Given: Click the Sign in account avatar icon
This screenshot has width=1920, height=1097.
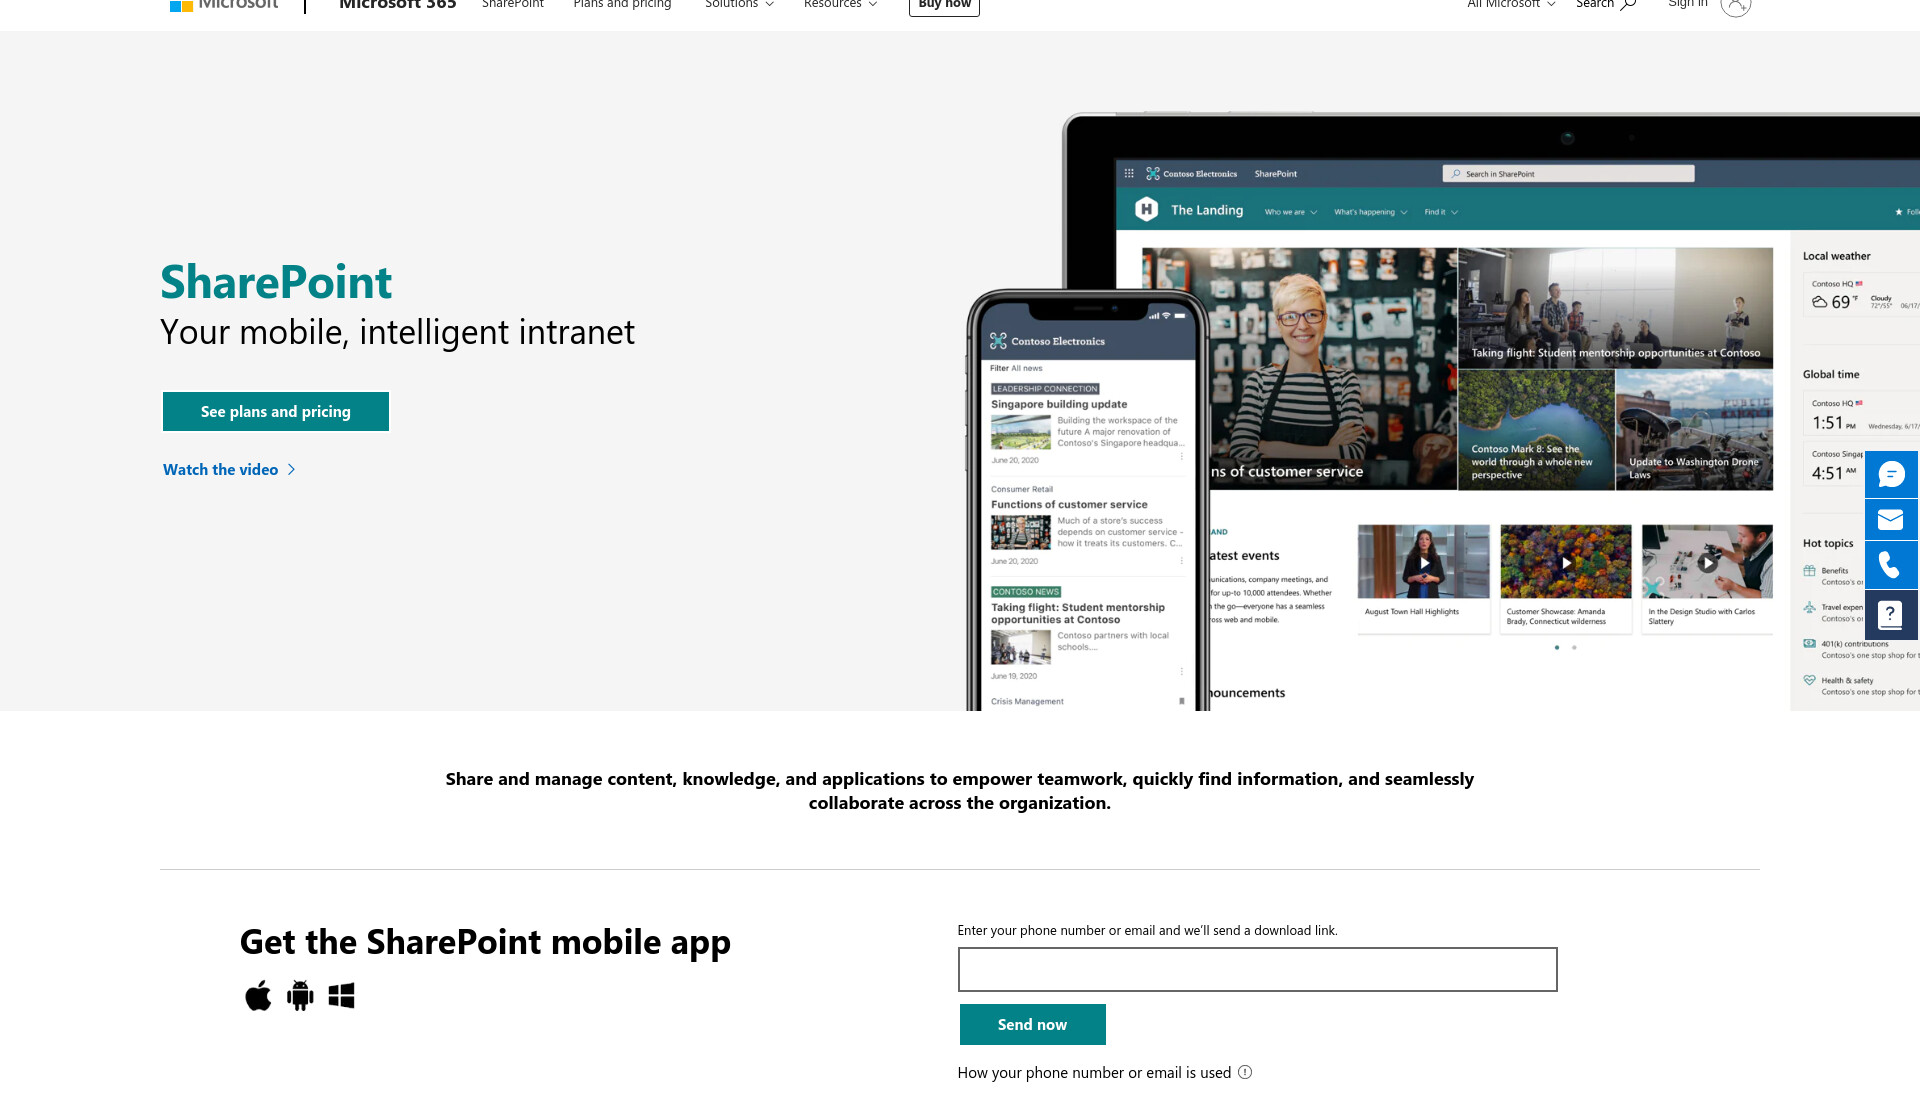Looking at the screenshot, I should pyautogui.click(x=1735, y=5).
